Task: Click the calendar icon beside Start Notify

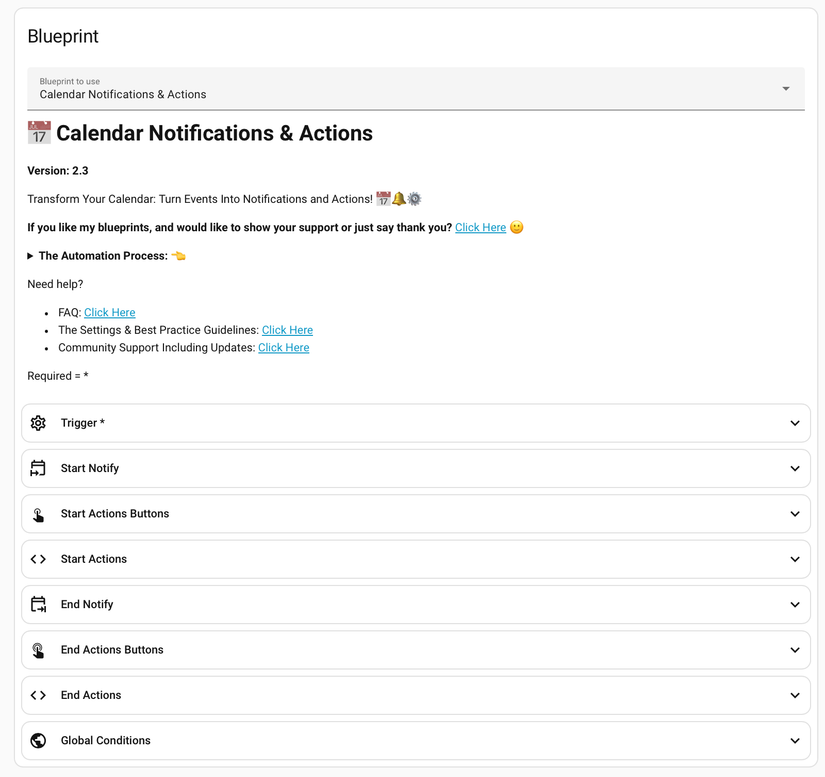Action: (x=38, y=468)
